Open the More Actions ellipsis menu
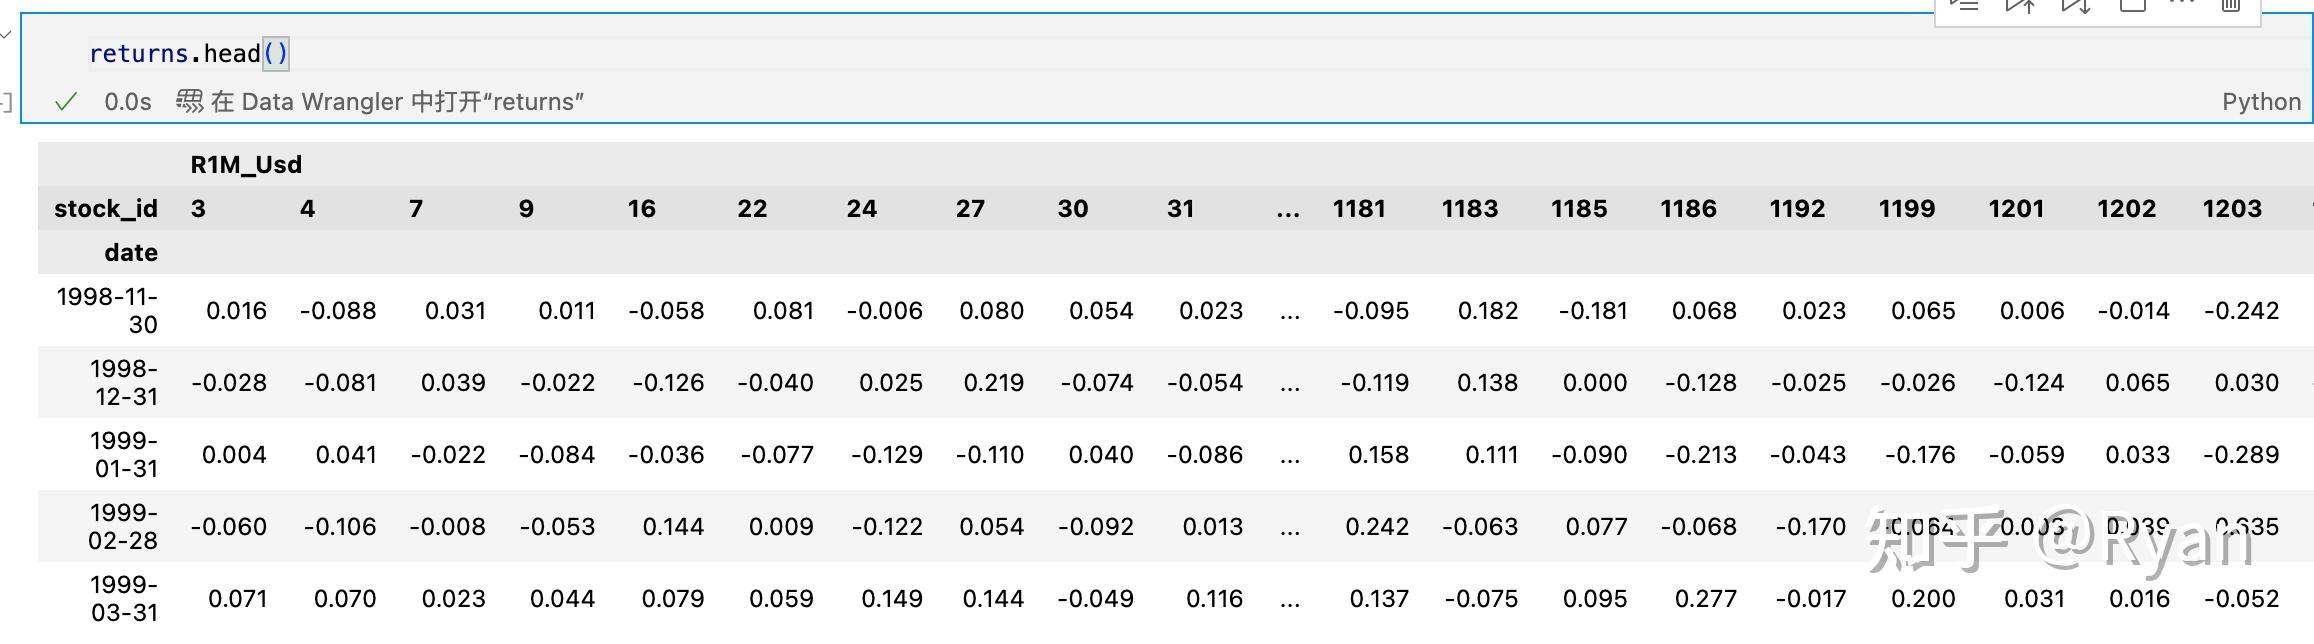This screenshot has height=644, width=2314. click(x=2182, y=5)
